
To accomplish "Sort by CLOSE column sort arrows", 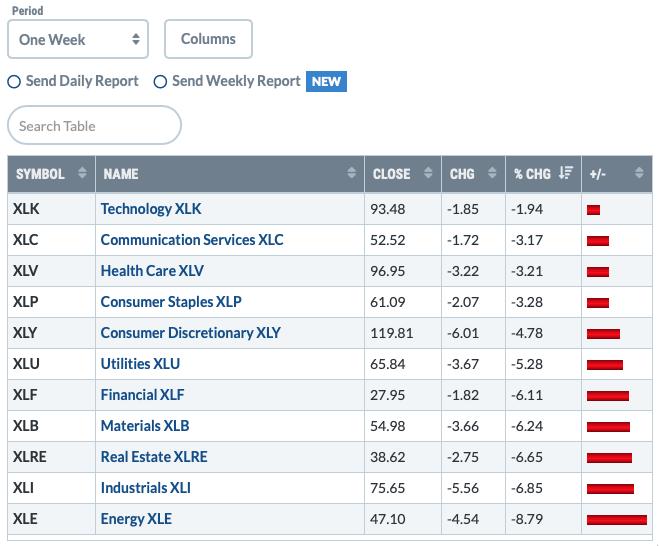I will click(428, 173).
